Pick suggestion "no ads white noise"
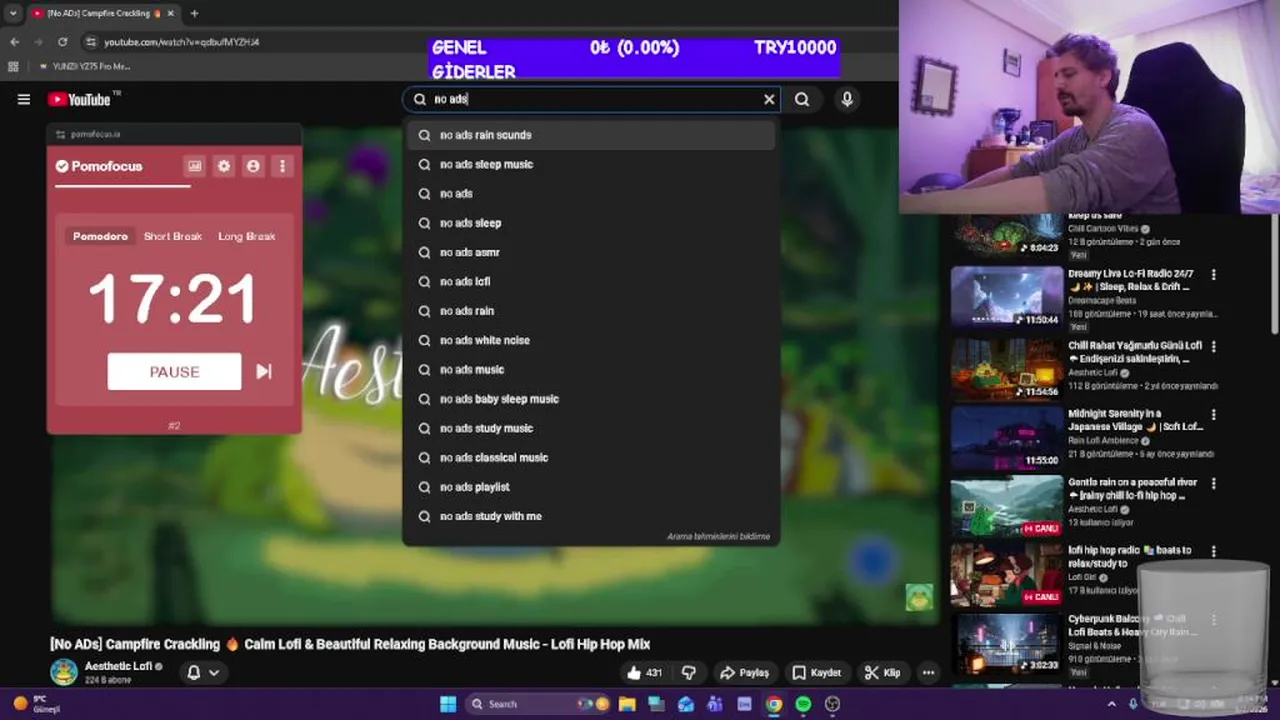The image size is (1280, 720). point(590,340)
